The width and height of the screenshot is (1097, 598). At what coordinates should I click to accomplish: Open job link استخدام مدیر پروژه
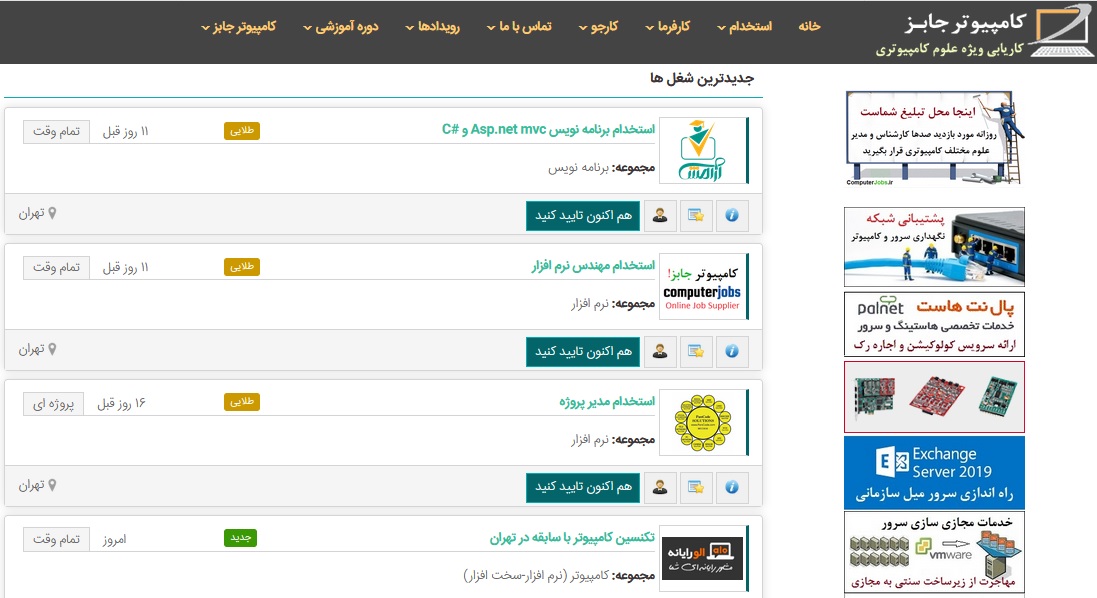pyautogui.click(x=607, y=401)
